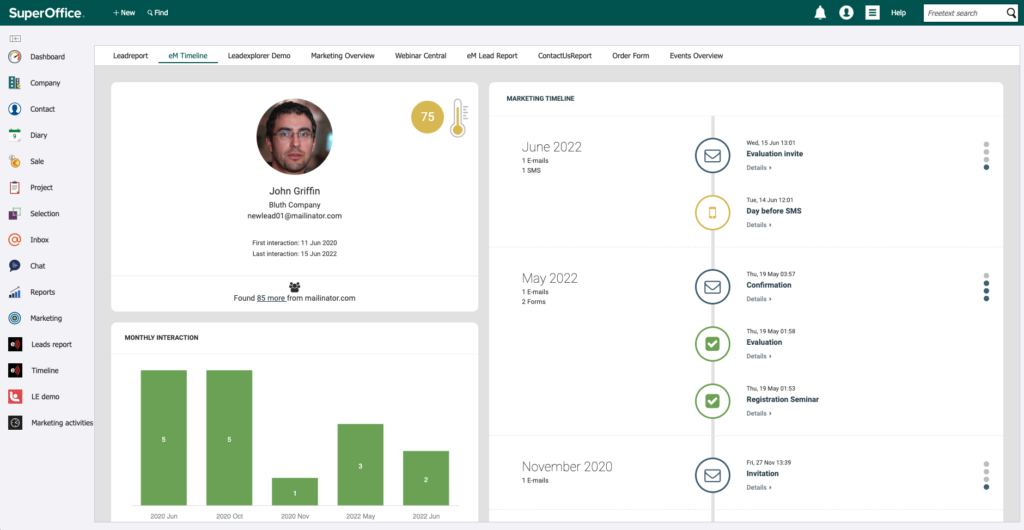Image resolution: width=1024 pixels, height=530 pixels.
Task: Click the 2020 Oct bar in chart
Action: [229, 438]
